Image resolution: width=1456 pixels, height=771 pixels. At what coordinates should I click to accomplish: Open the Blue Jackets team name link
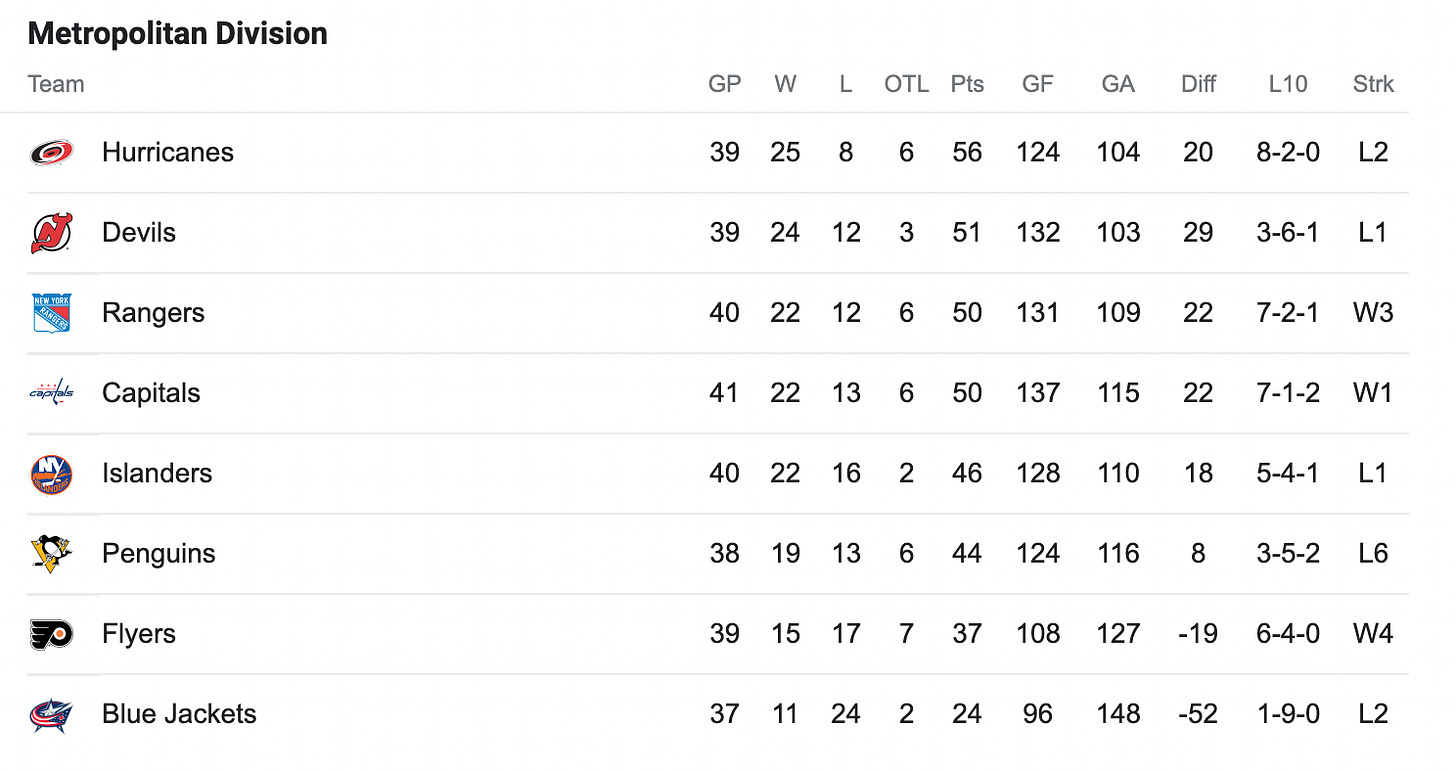click(179, 714)
